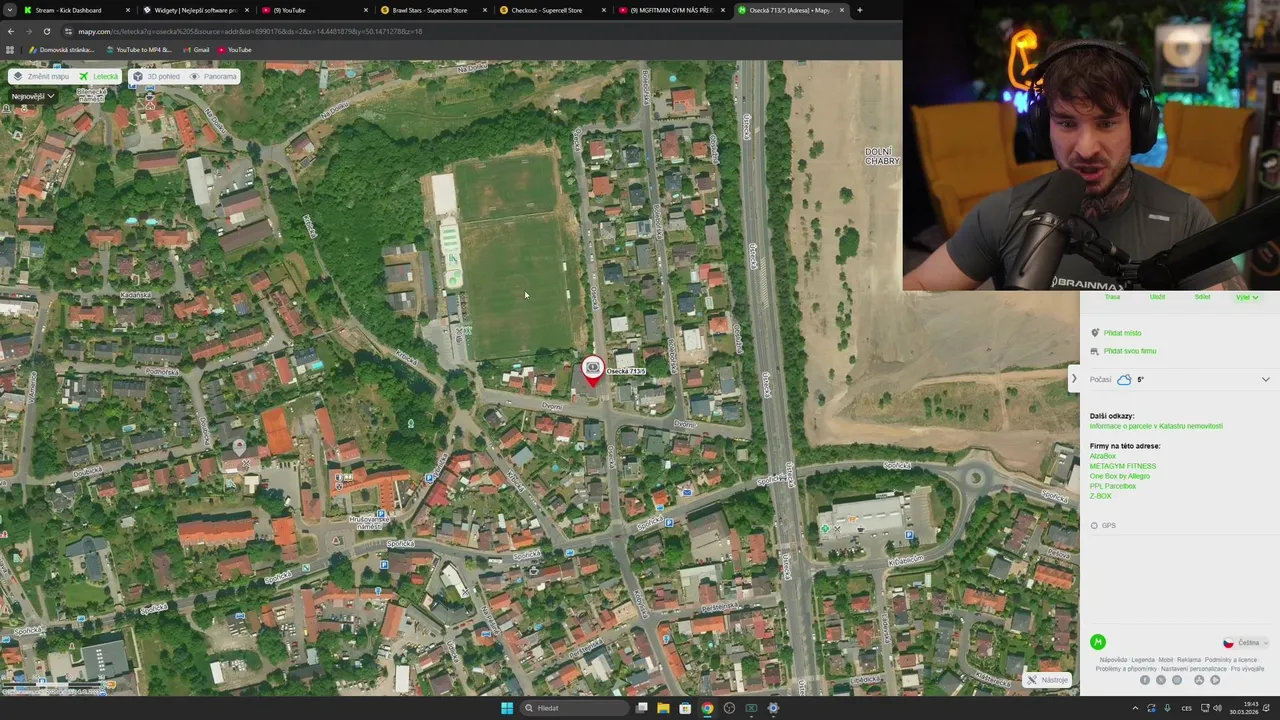
Task: Open Microsoft Store from taskbar
Action: (x=685, y=708)
